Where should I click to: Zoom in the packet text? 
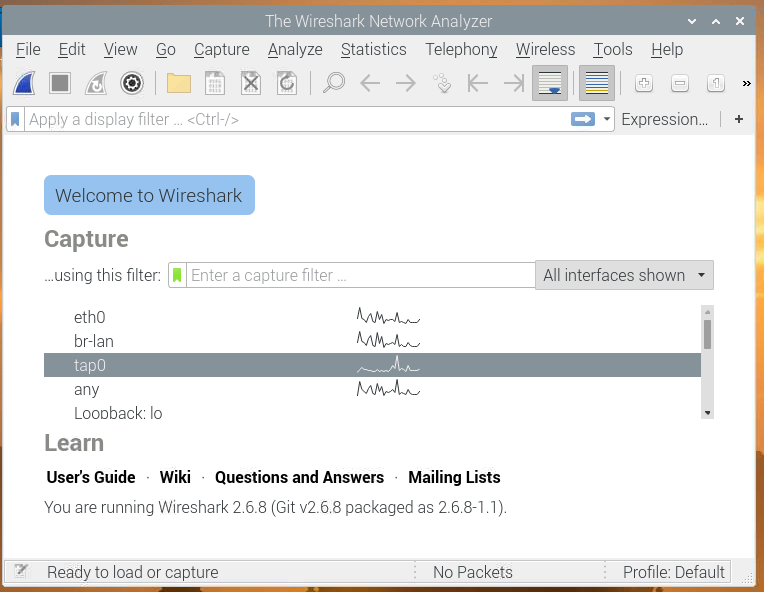[644, 83]
